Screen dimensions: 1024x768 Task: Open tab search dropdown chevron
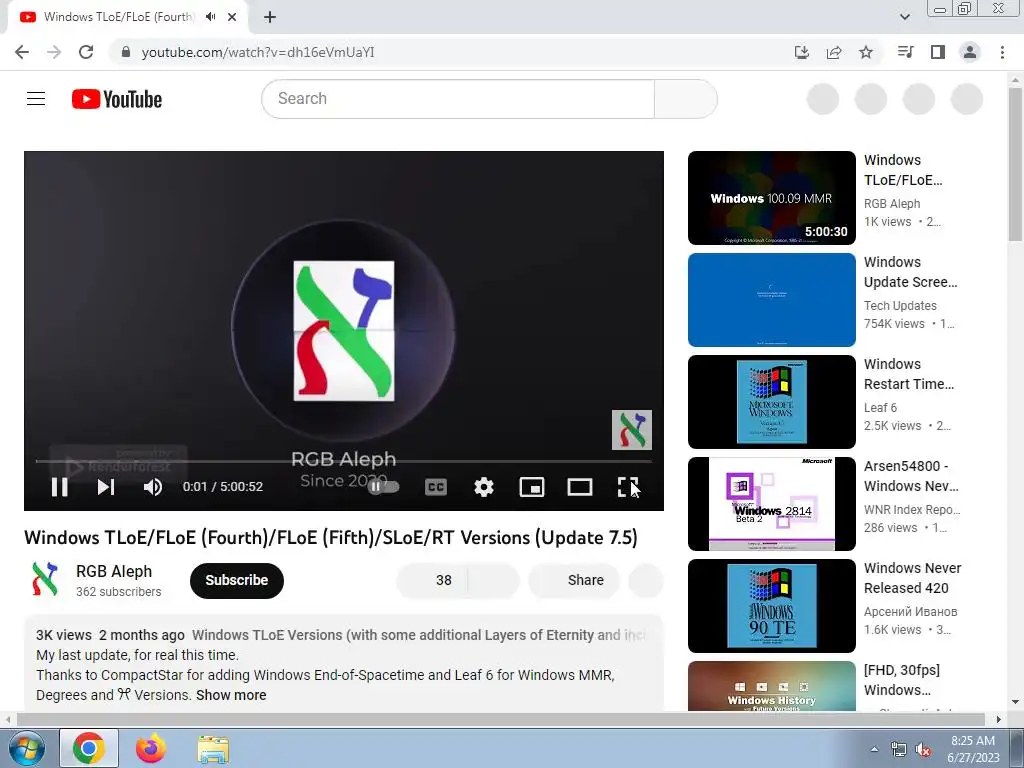point(904,17)
